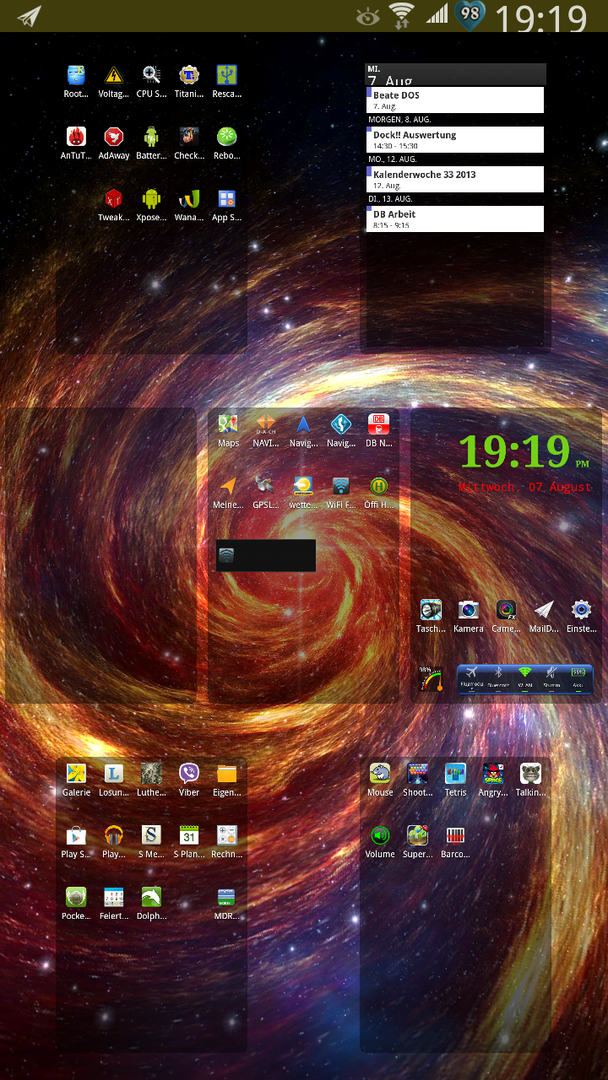Launch Camera FX app
The width and height of the screenshot is (608, 1080).
point(506,610)
